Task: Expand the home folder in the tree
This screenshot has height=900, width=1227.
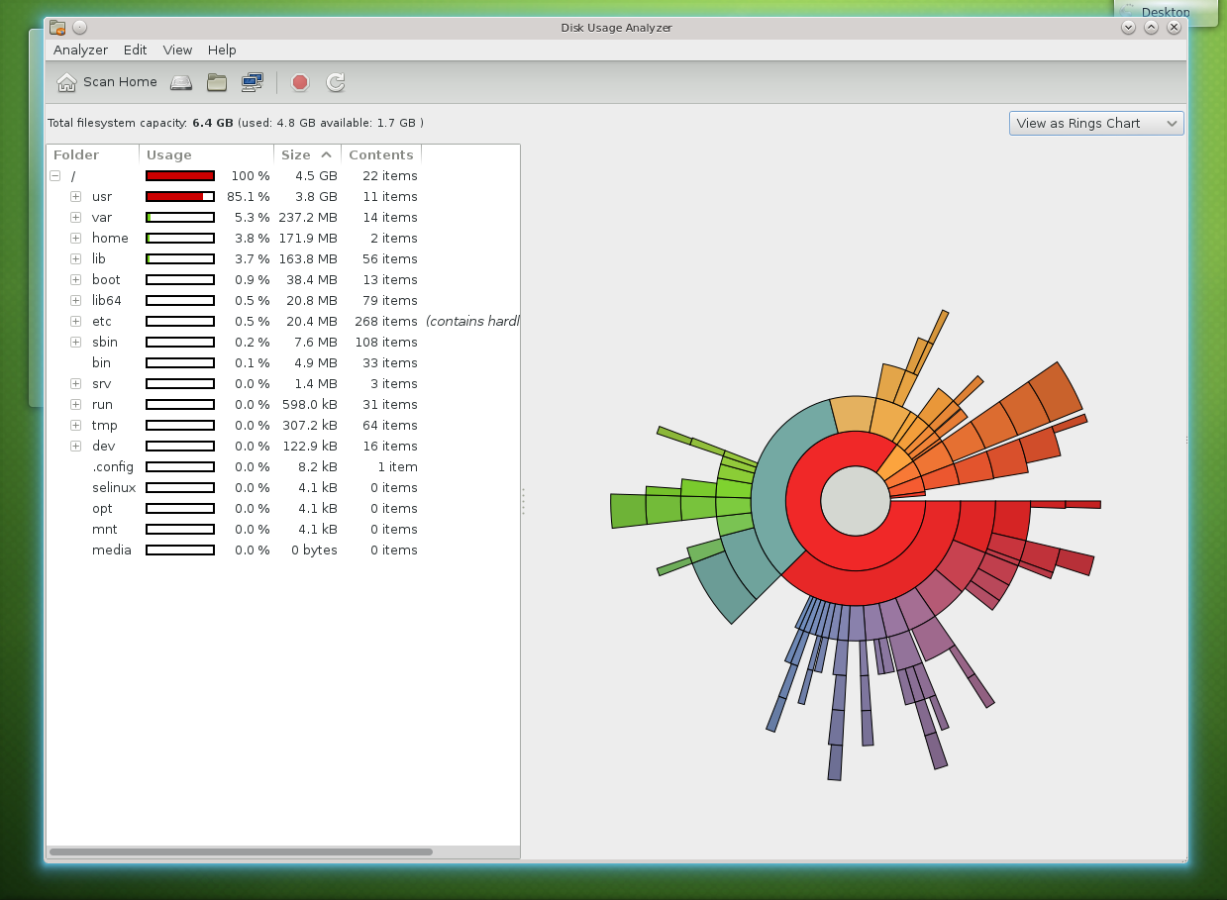Action: [75, 239]
